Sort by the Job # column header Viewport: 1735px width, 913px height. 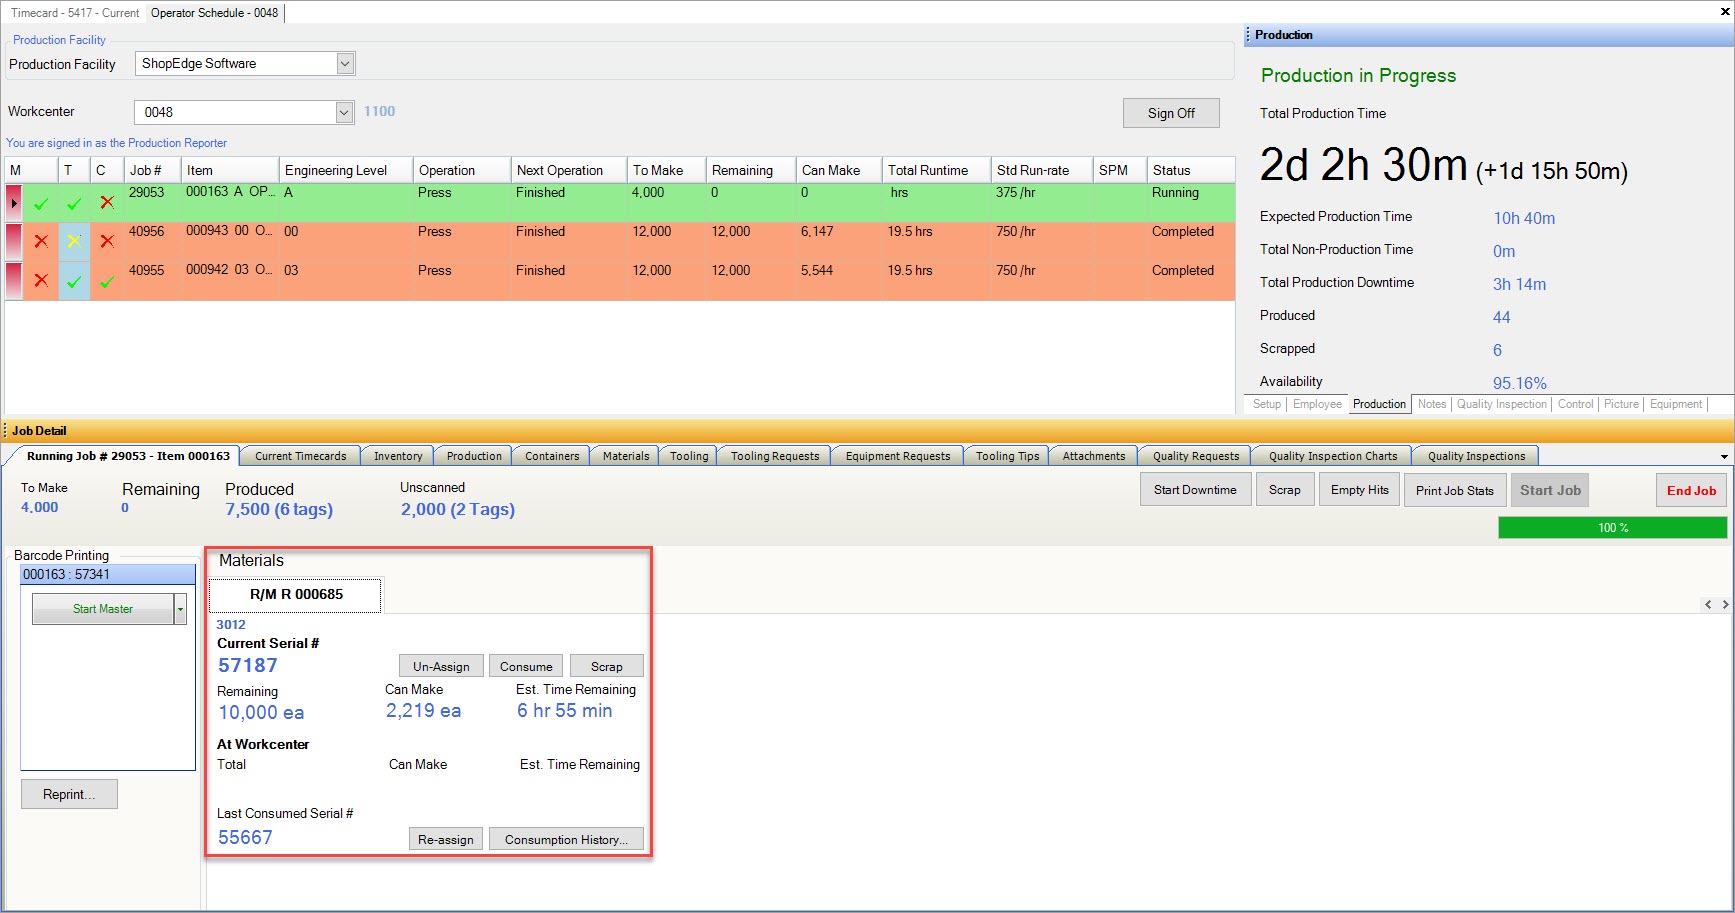152,170
